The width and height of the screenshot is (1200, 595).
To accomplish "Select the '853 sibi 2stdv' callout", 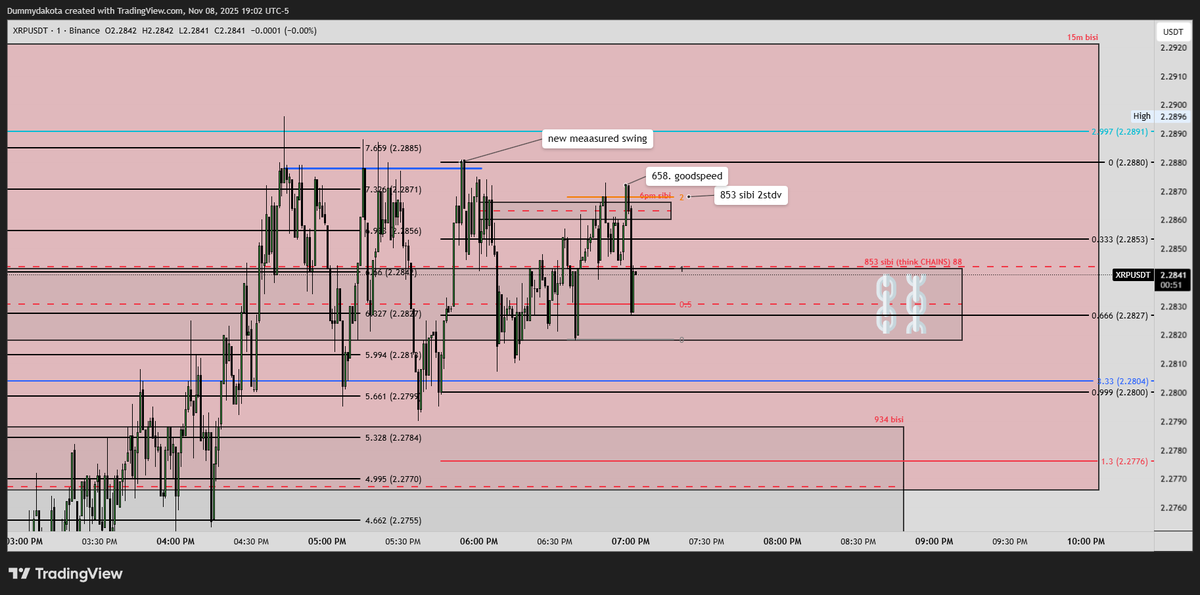I will [x=750, y=195].
